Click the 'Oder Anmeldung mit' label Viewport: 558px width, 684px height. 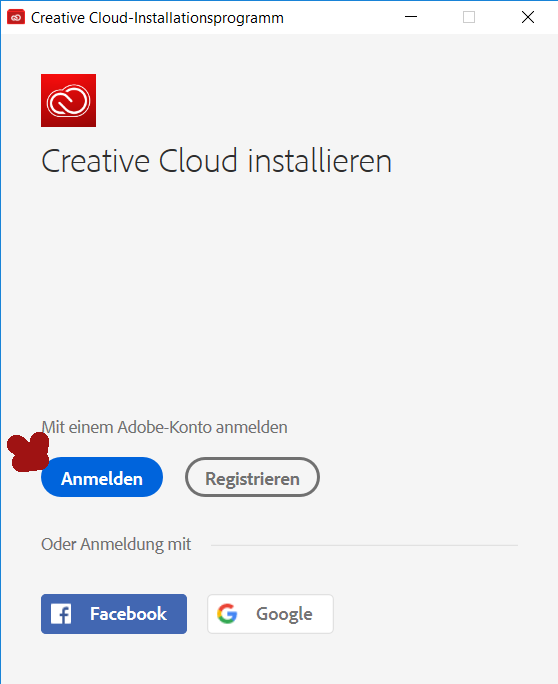(116, 544)
